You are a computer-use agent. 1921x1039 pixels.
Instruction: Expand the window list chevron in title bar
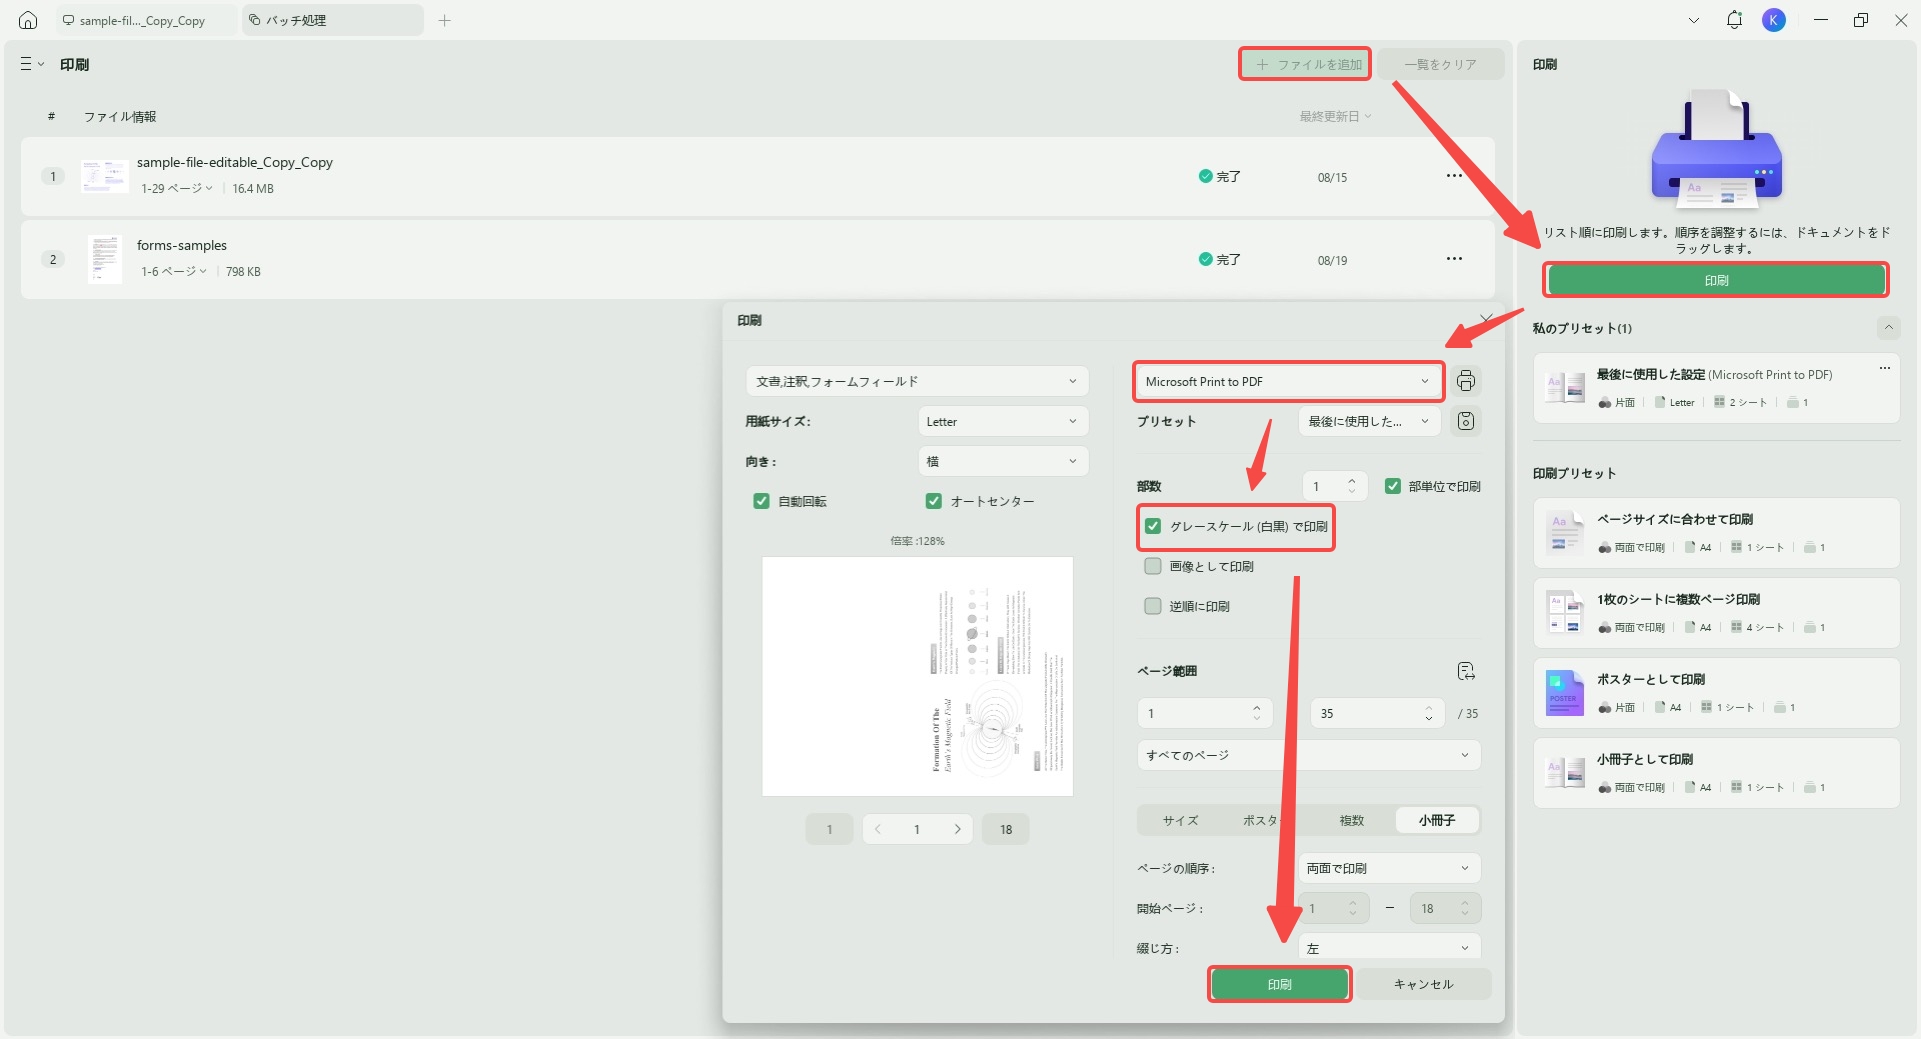click(x=1694, y=20)
